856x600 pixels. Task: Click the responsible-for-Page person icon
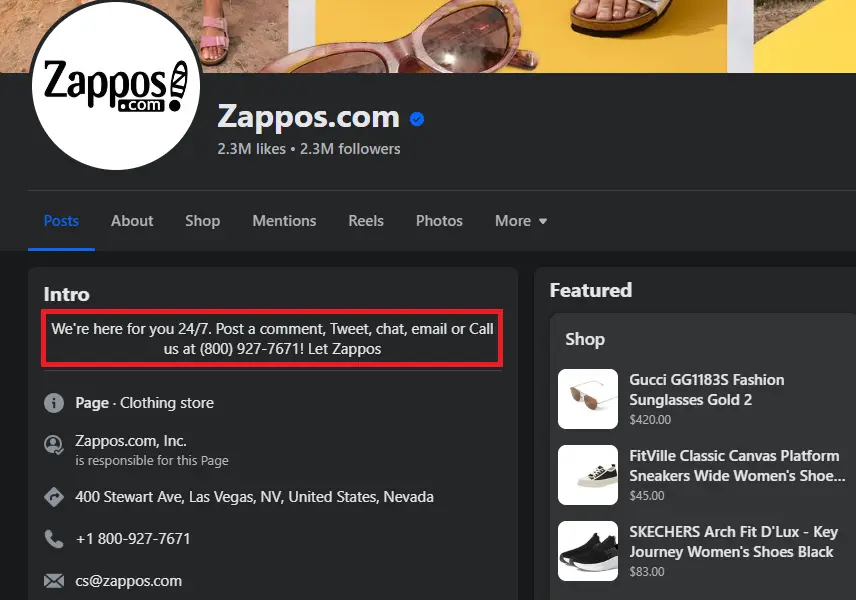[54, 444]
